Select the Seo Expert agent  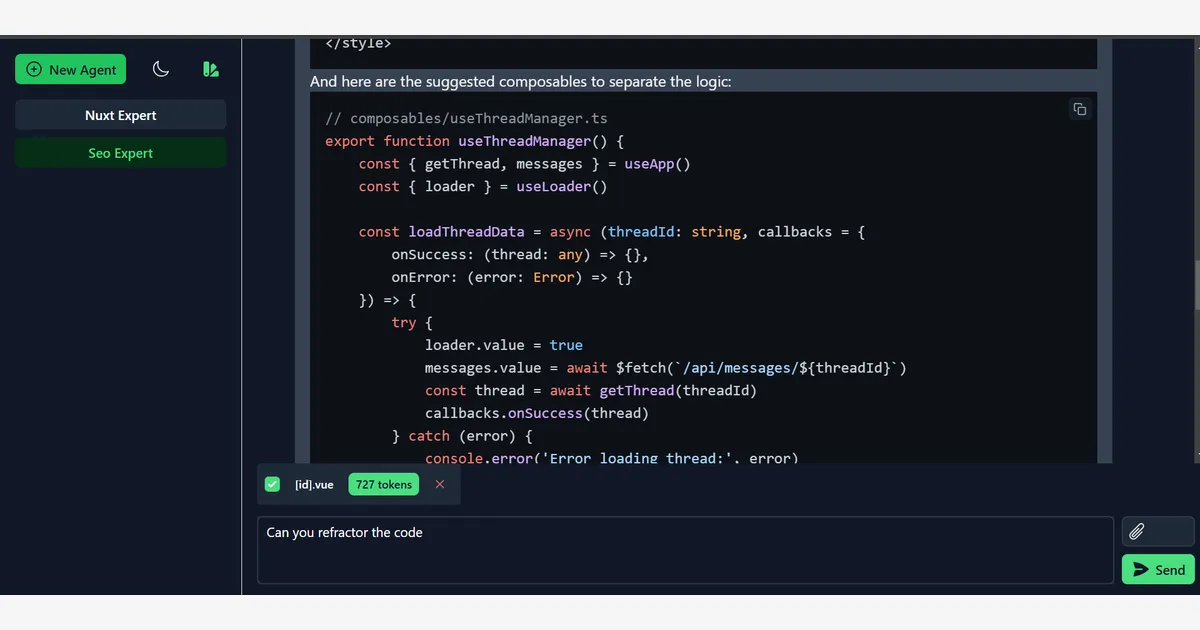(x=120, y=153)
